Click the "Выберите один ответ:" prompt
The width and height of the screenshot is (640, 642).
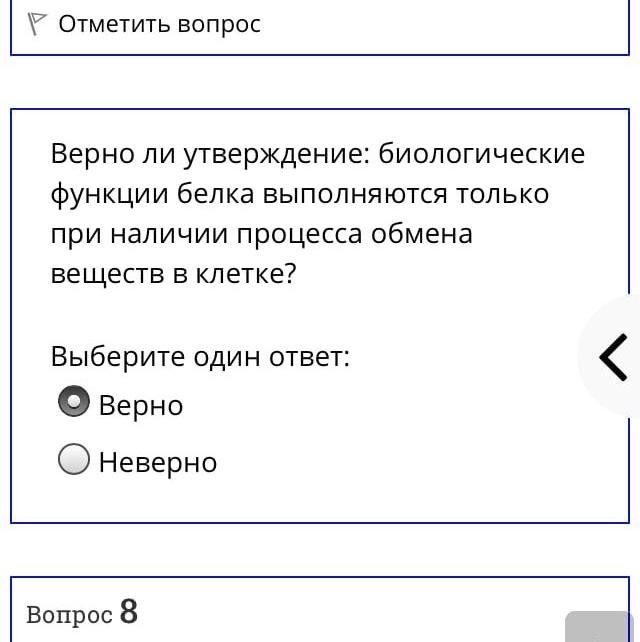point(200,357)
